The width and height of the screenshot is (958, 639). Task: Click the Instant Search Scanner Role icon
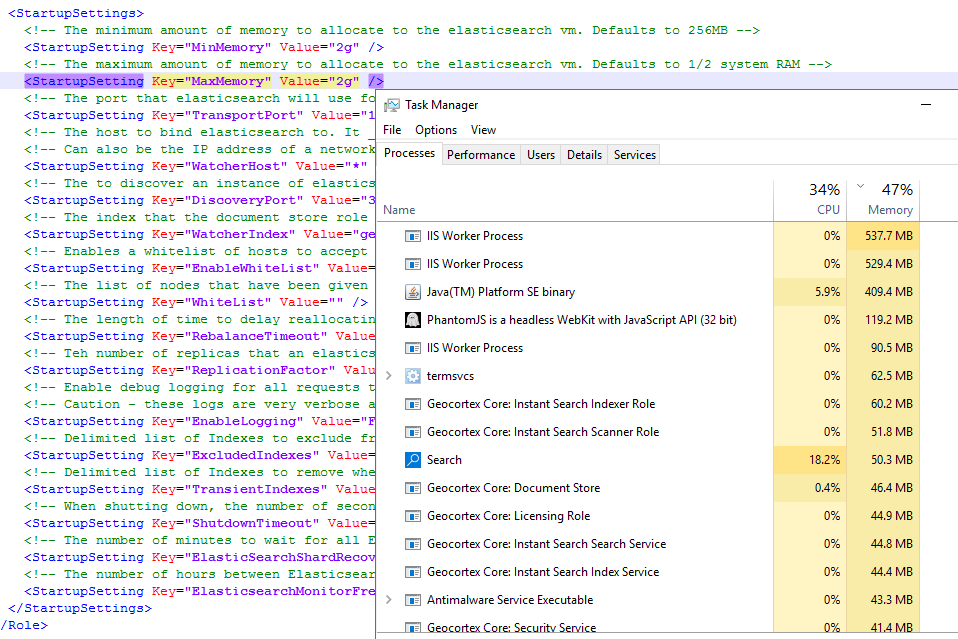pos(413,432)
